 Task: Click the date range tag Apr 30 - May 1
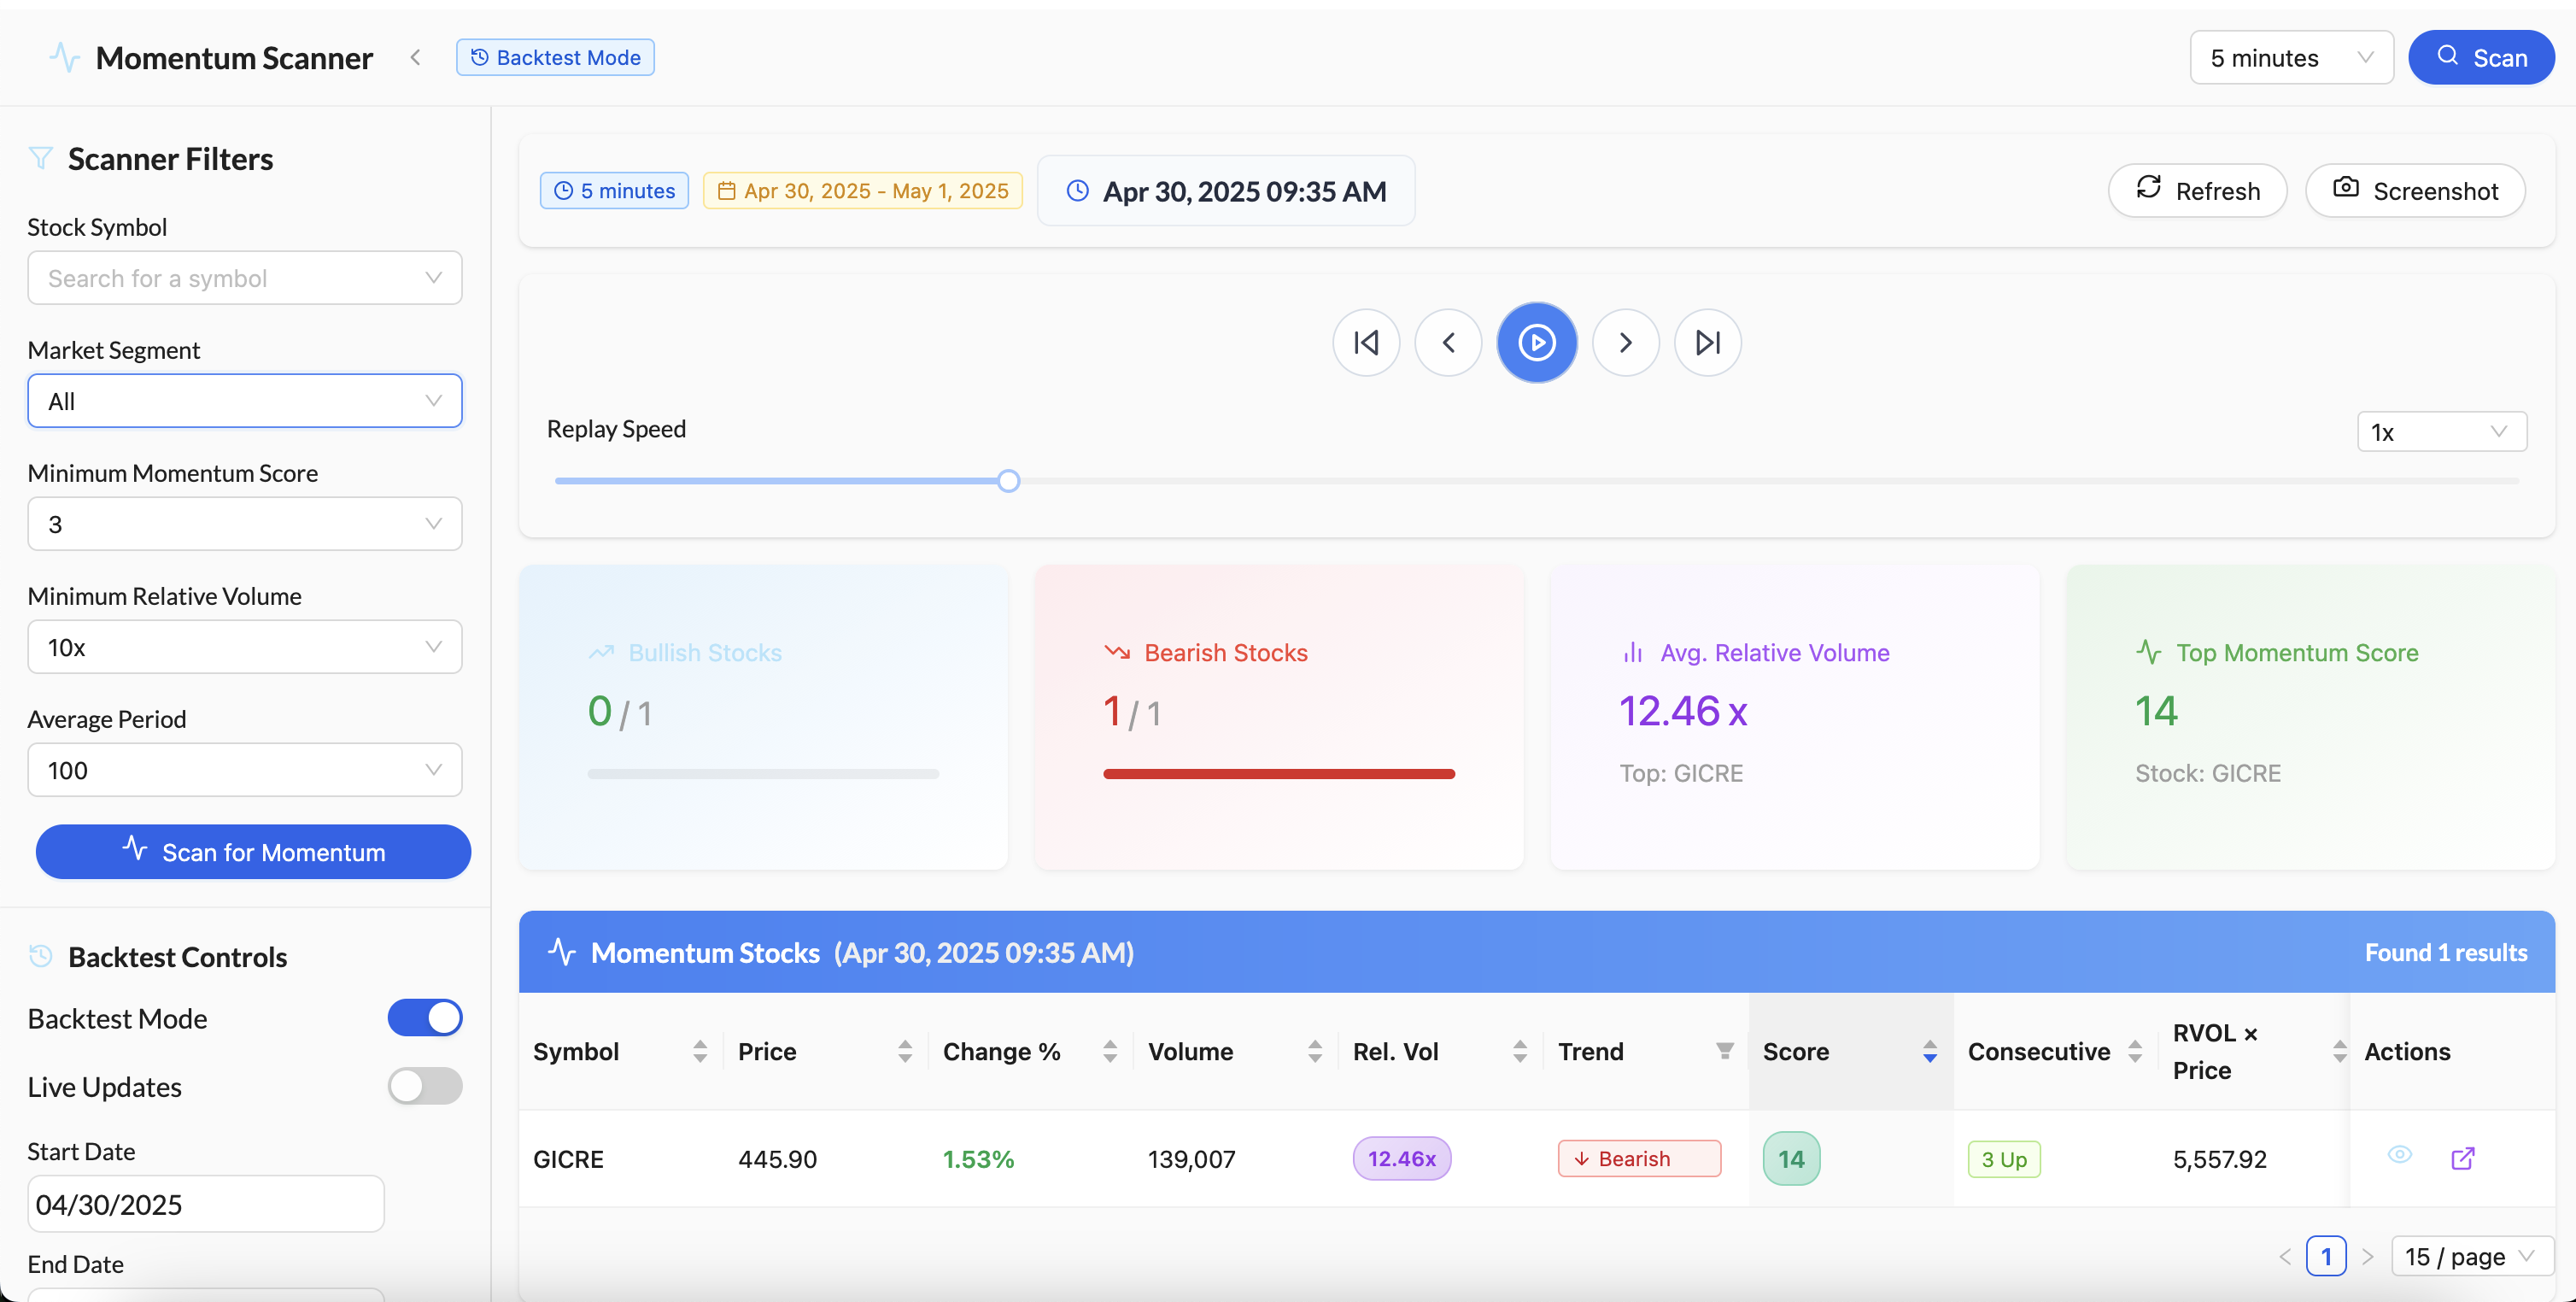pyautogui.click(x=862, y=190)
